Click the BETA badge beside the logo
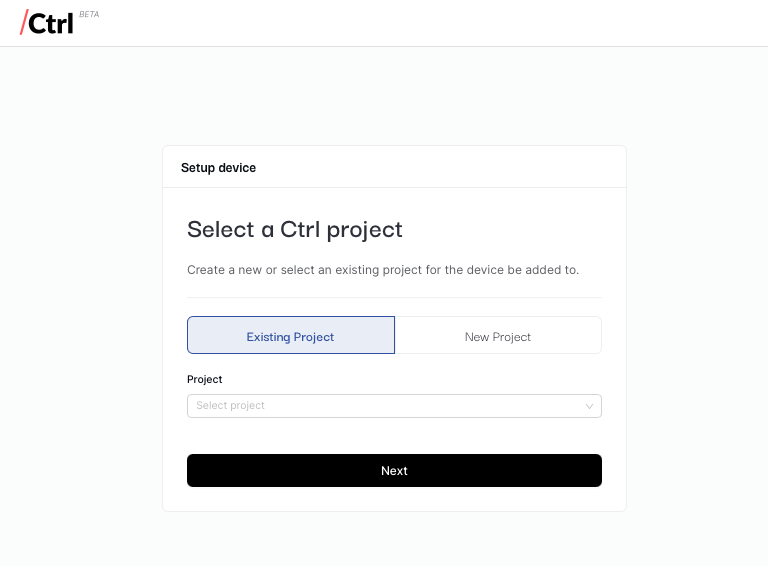The width and height of the screenshot is (768, 566). tap(89, 15)
